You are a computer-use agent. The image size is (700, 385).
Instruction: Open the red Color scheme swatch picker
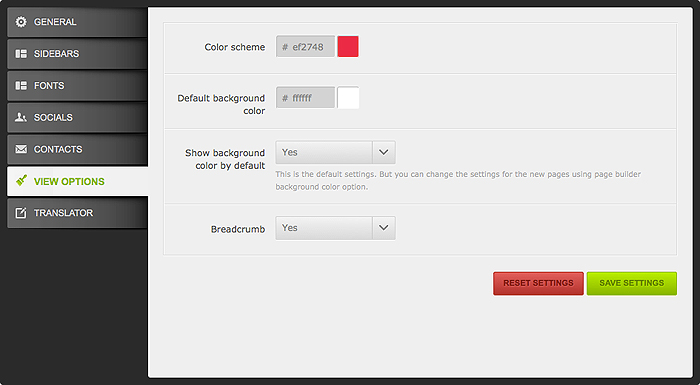[x=348, y=46]
